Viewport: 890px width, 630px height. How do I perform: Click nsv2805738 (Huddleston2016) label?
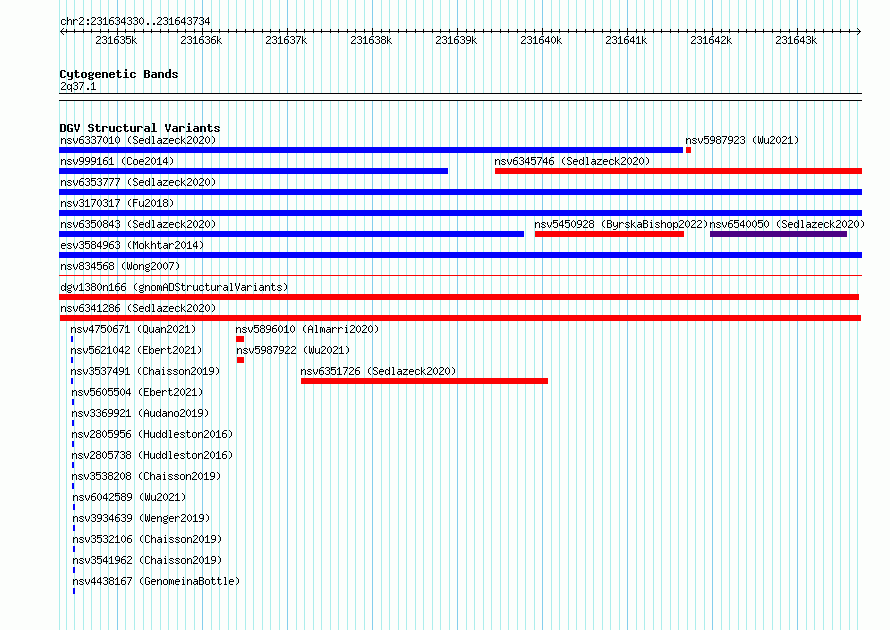[x=152, y=455]
